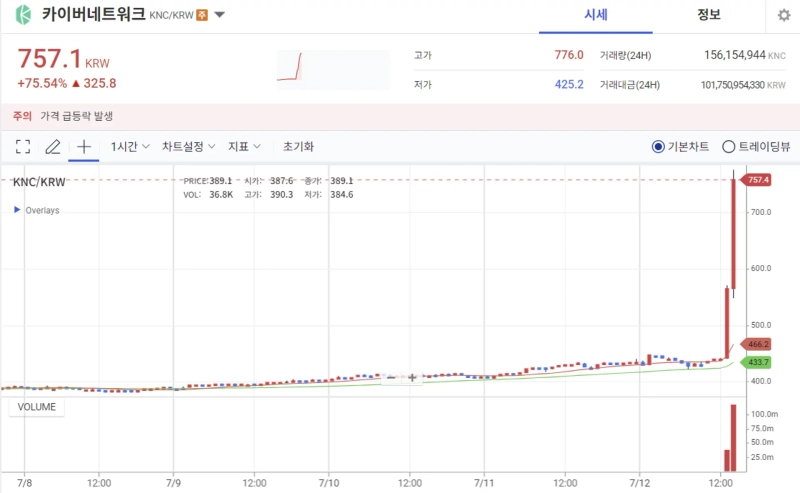800x493 pixels.
Task: Click the VOLUME panel label
Action: coord(36,407)
